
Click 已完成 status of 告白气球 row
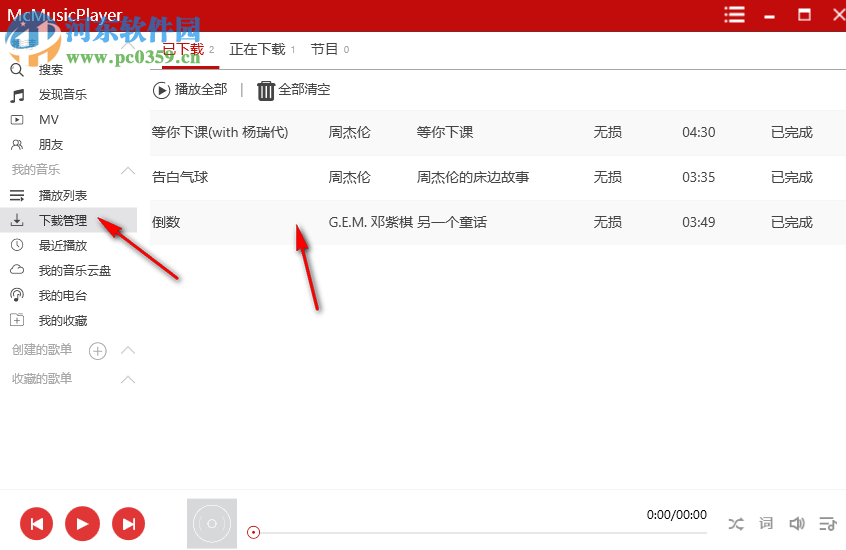coord(792,177)
